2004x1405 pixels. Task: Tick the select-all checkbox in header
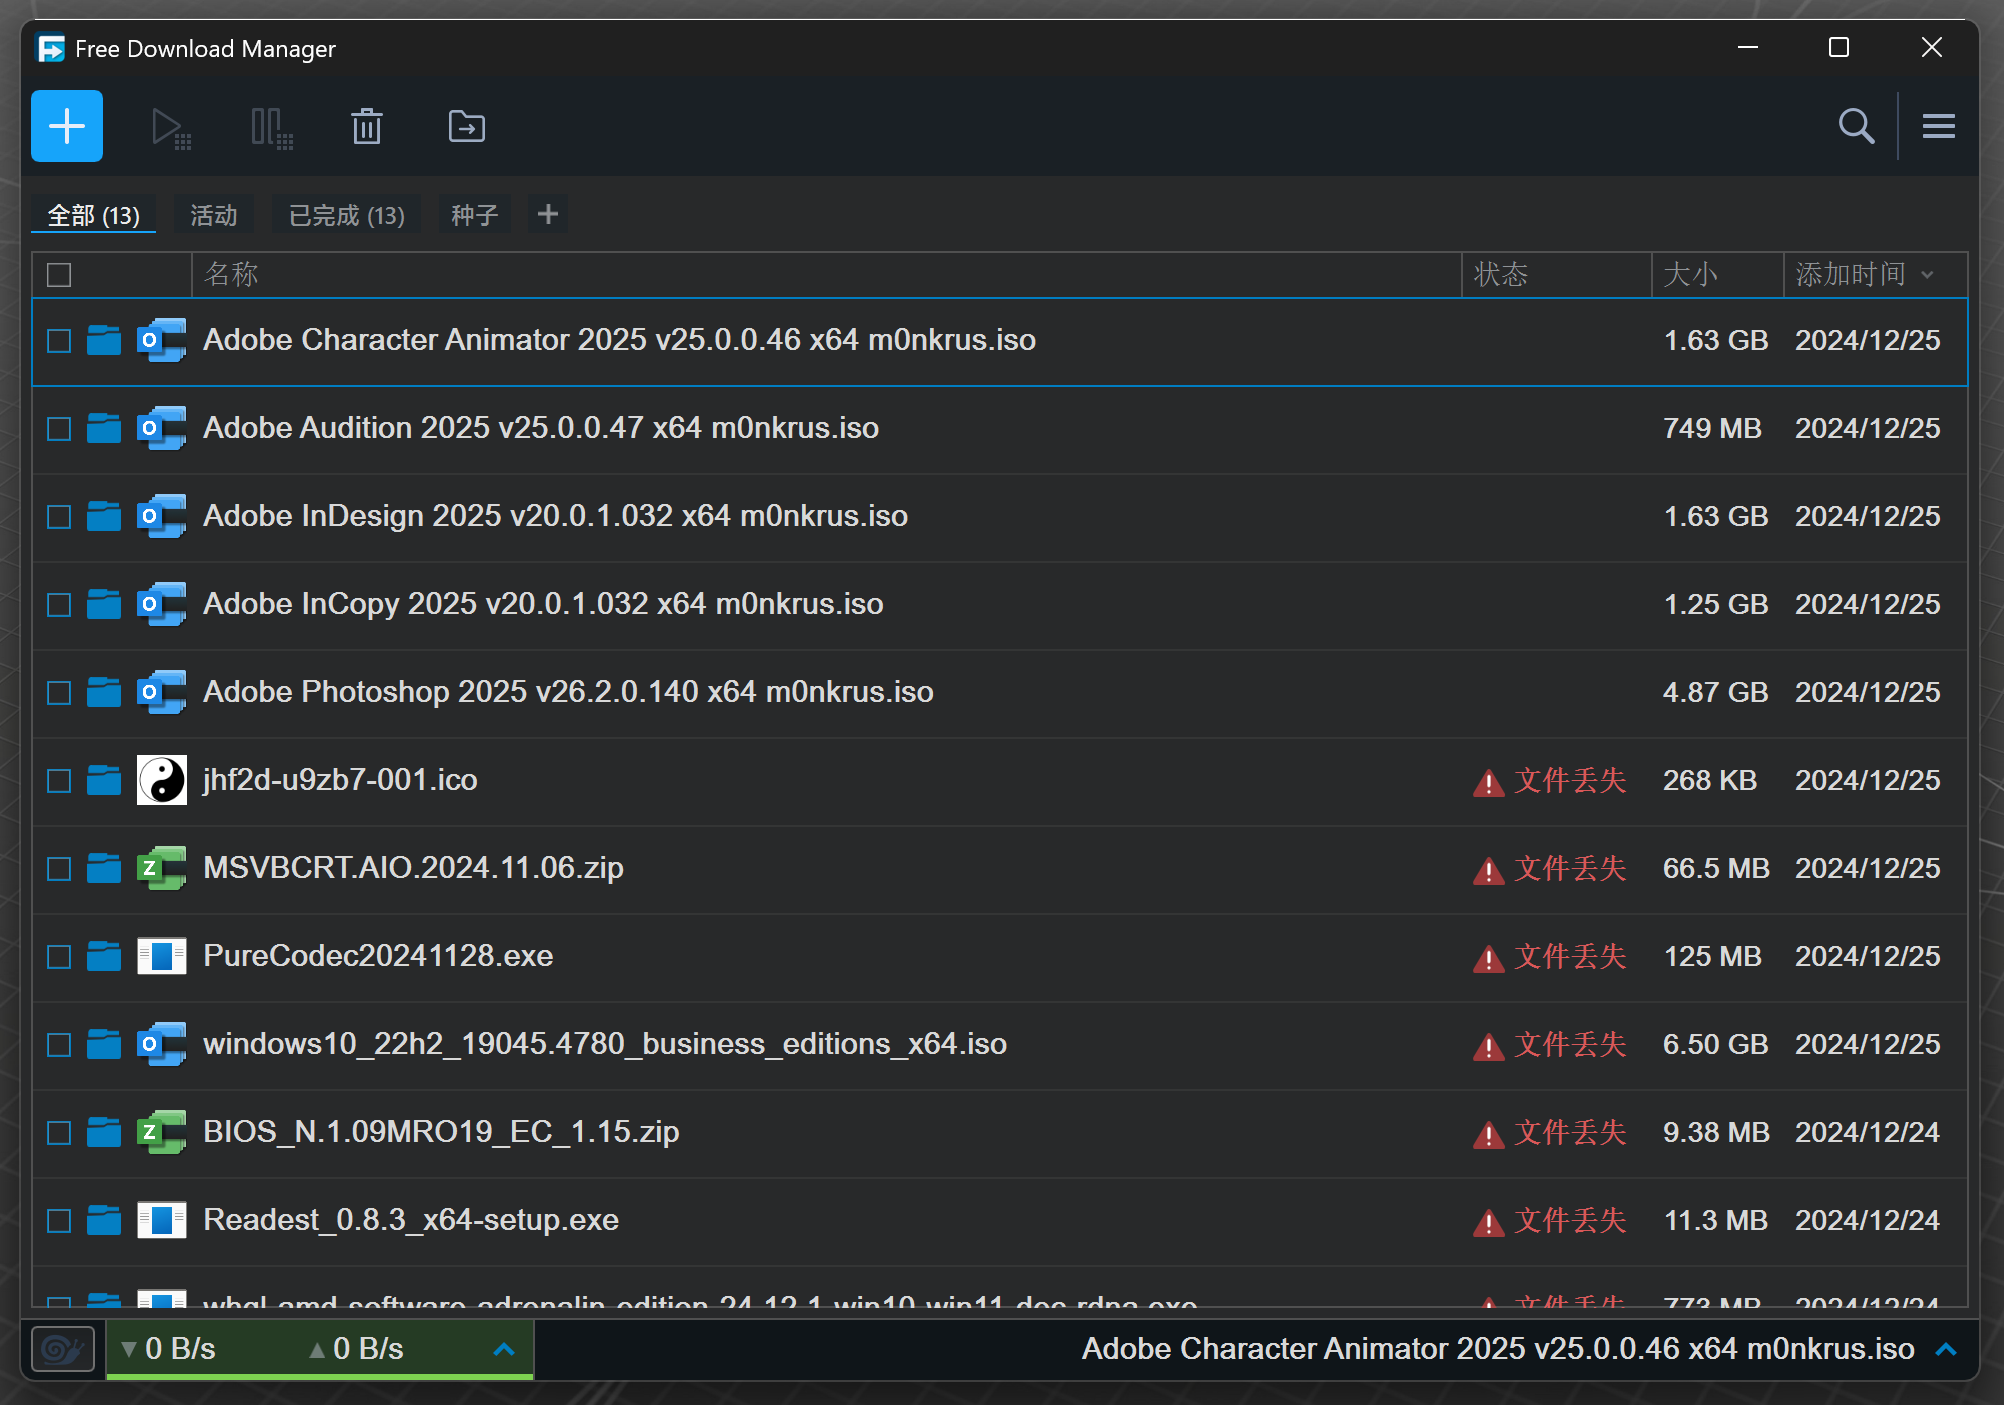point(60,275)
